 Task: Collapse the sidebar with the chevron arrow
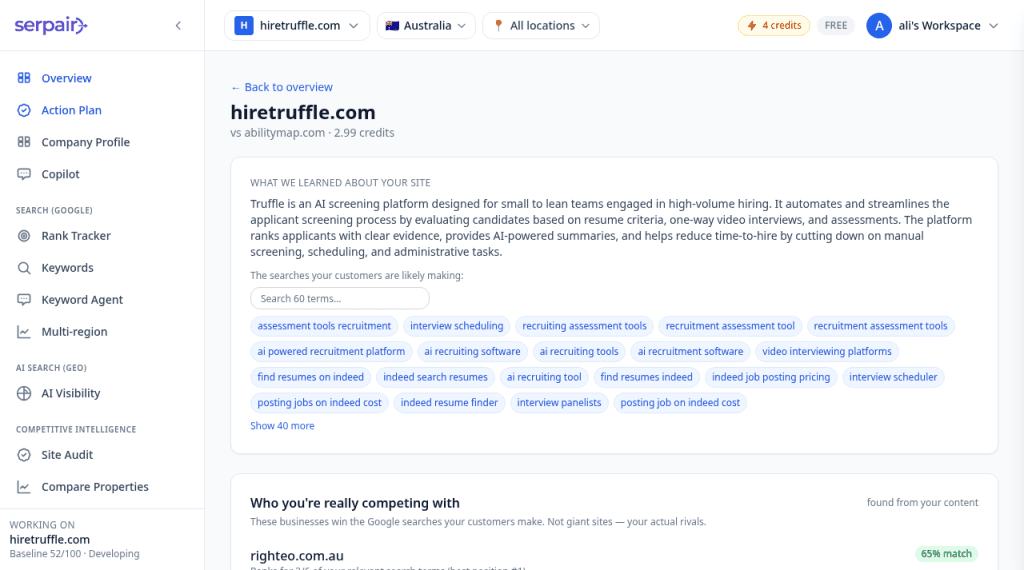point(178,25)
